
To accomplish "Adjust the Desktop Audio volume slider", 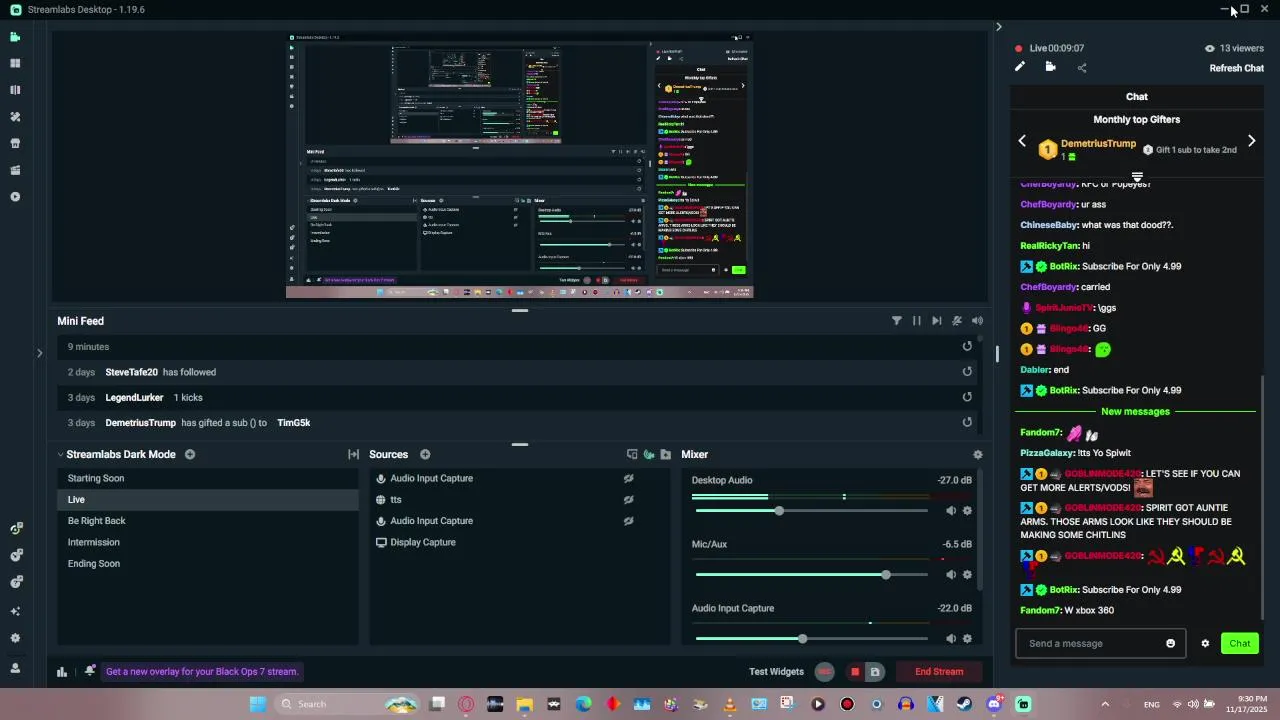I will pos(779,511).
